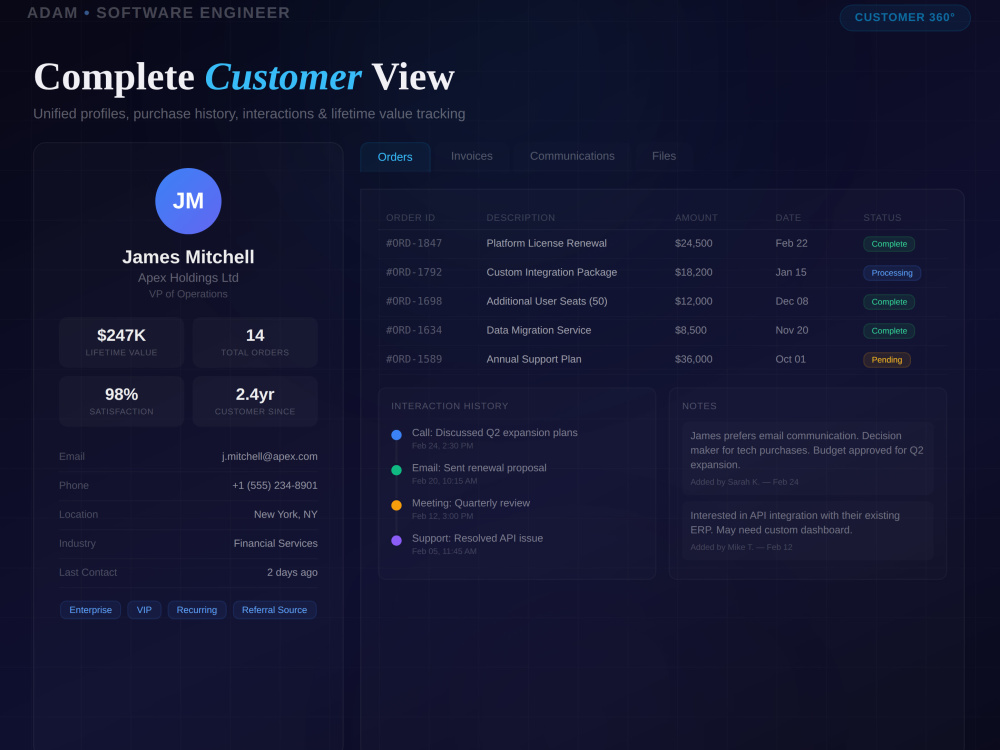This screenshot has height=750, width=1000.
Task: Click the Customer 360° badge button
Action: (x=904, y=17)
